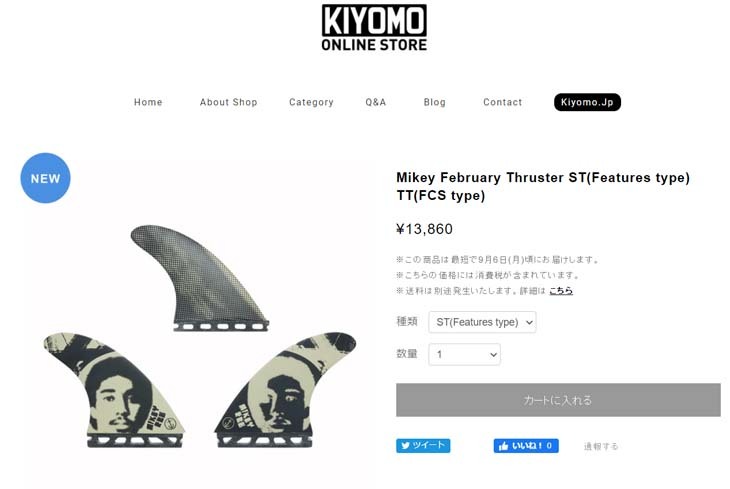
Task: Open the Q&A page
Action: (x=376, y=102)
